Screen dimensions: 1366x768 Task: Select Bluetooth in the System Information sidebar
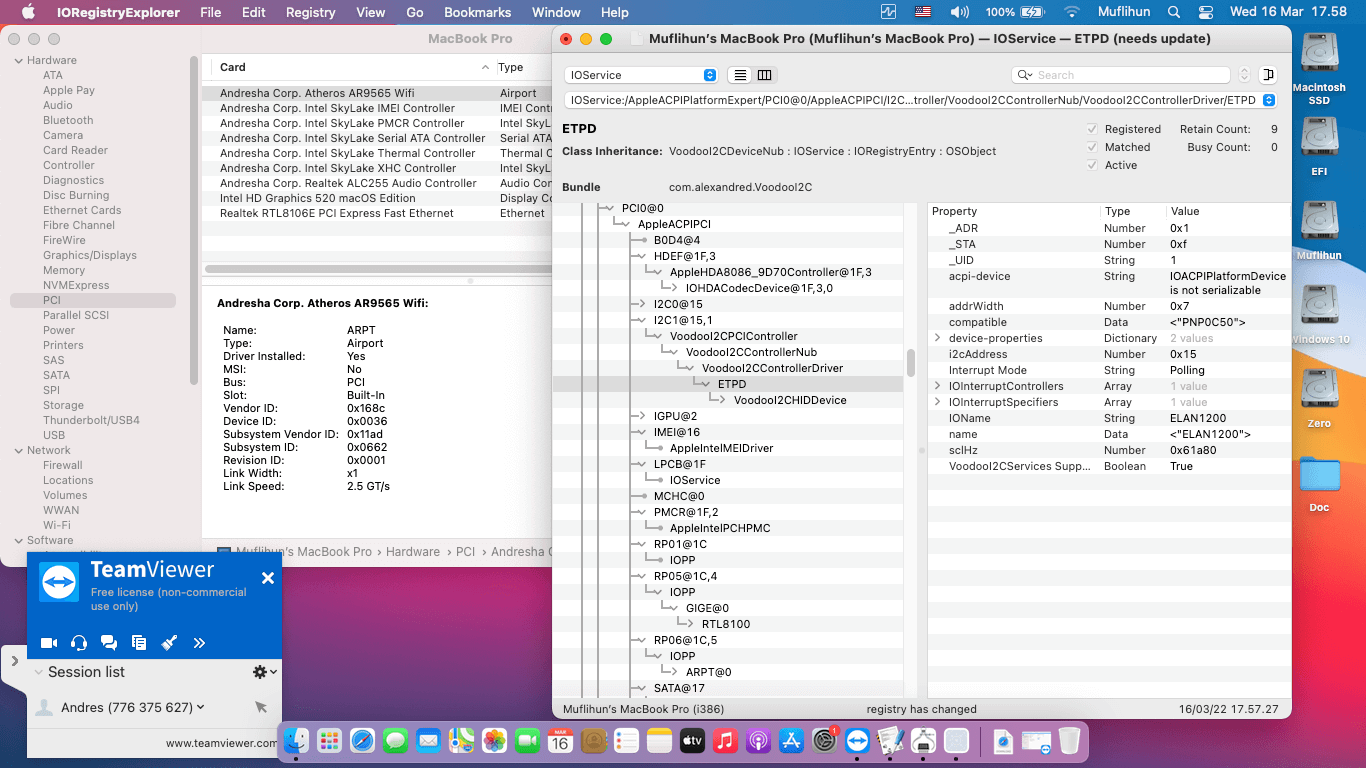[68, 120]
